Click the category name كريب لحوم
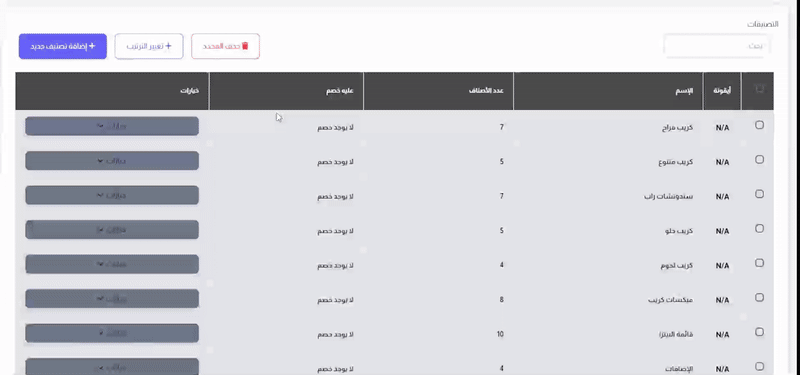The height and width of the screenshot is (375, 800). coord(677,265)
